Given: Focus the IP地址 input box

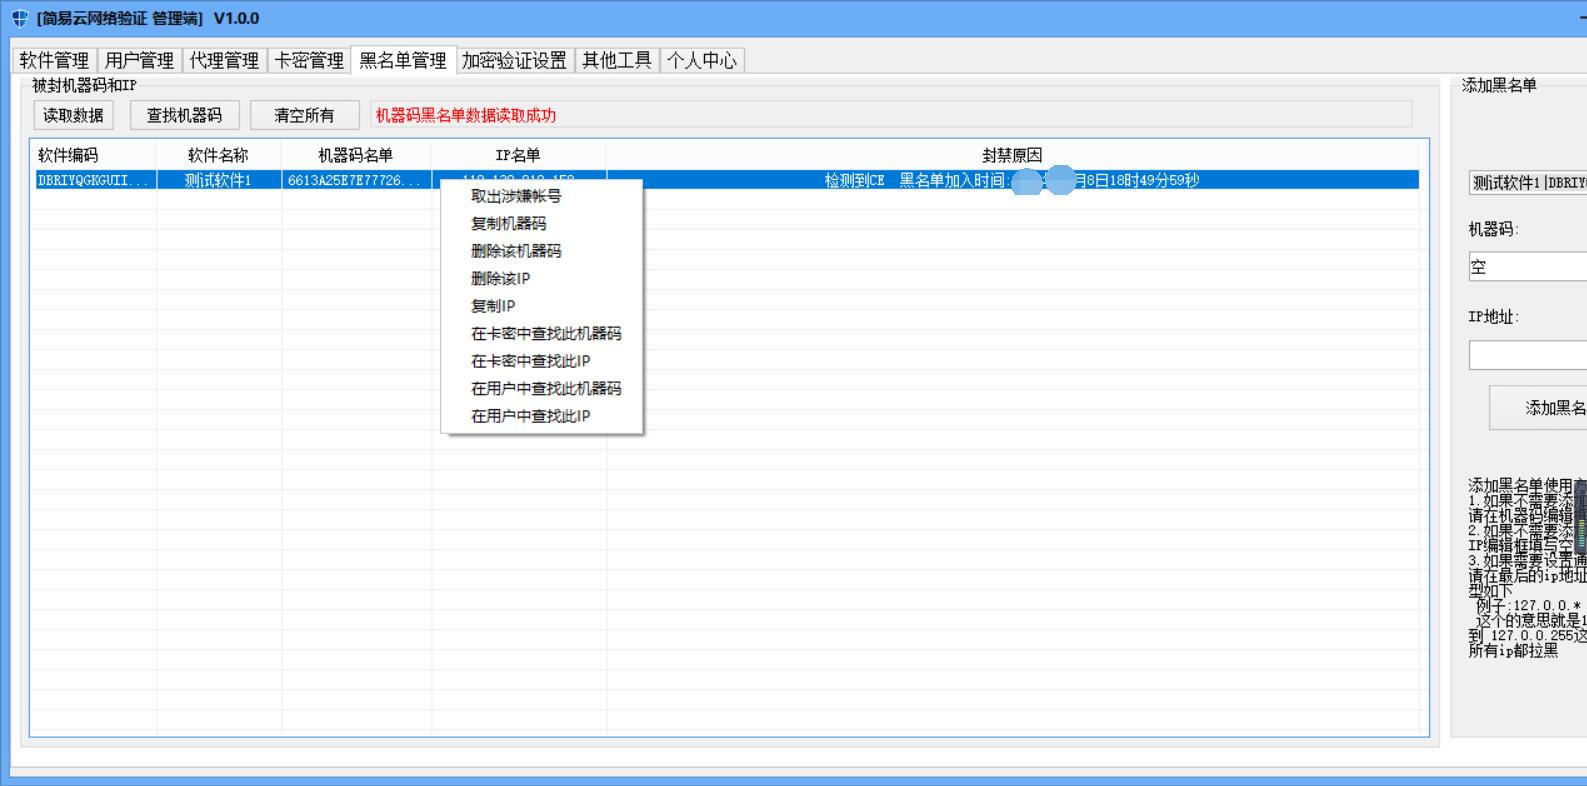Looking at the screenshot, I should coord(1527,355).
